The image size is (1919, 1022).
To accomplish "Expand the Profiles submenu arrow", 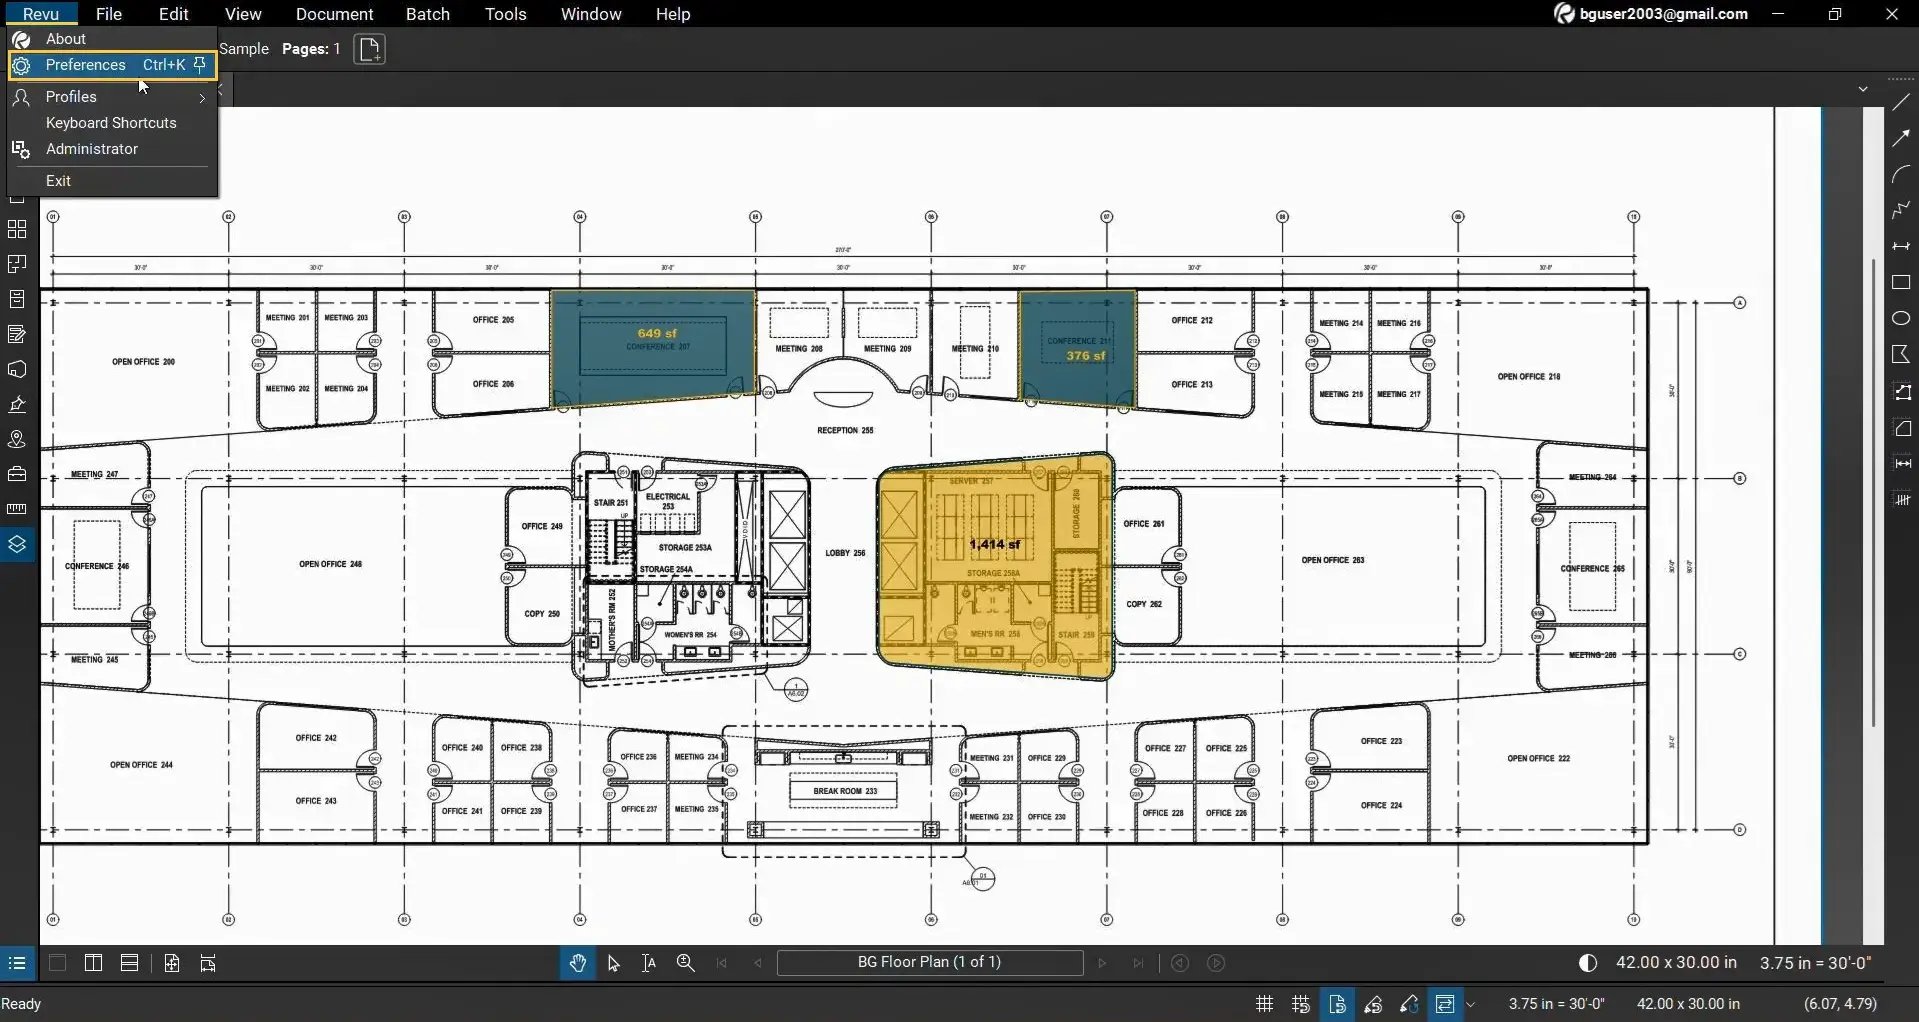I will [x=202, y=97].
